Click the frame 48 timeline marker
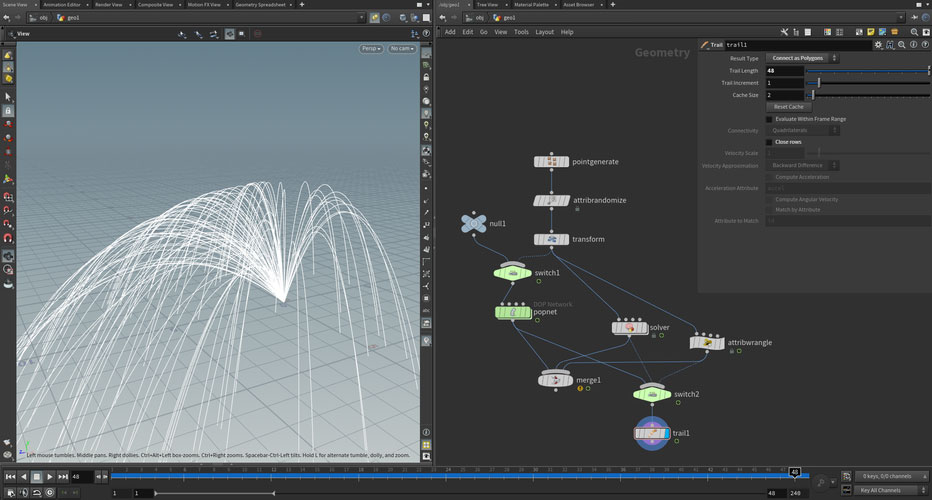The width and height of the screenshot is (932, 500). (x=795, y=472)
